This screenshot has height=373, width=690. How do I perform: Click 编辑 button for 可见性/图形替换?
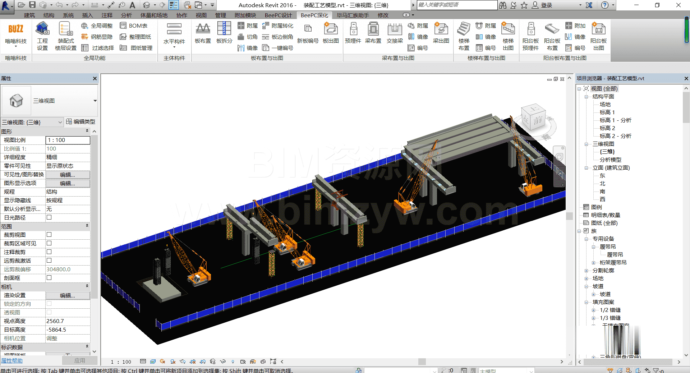[67, 175]
